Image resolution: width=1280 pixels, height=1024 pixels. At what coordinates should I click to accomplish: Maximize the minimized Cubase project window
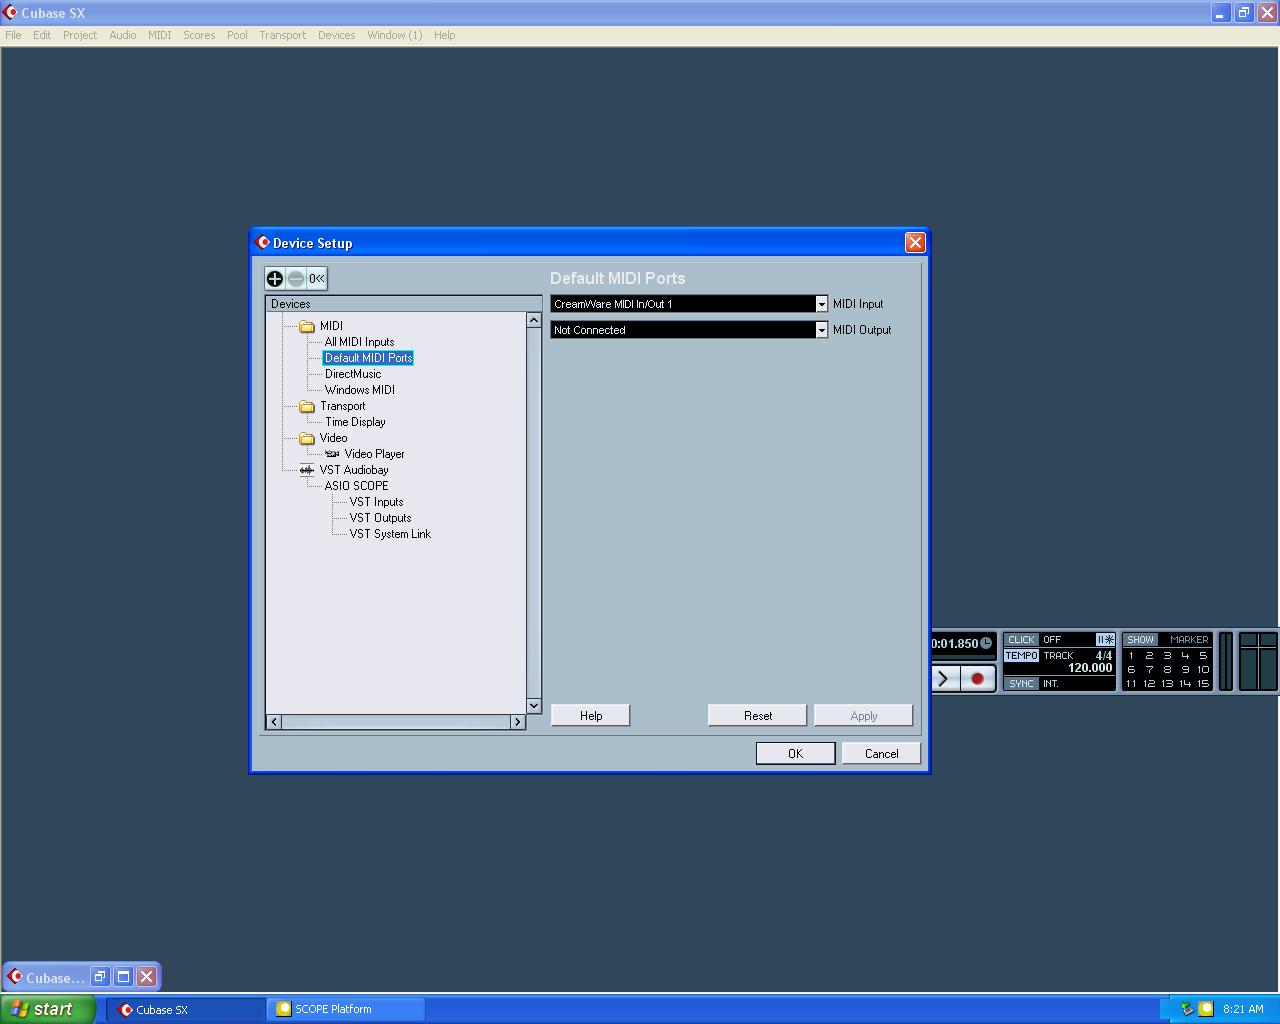124,977
